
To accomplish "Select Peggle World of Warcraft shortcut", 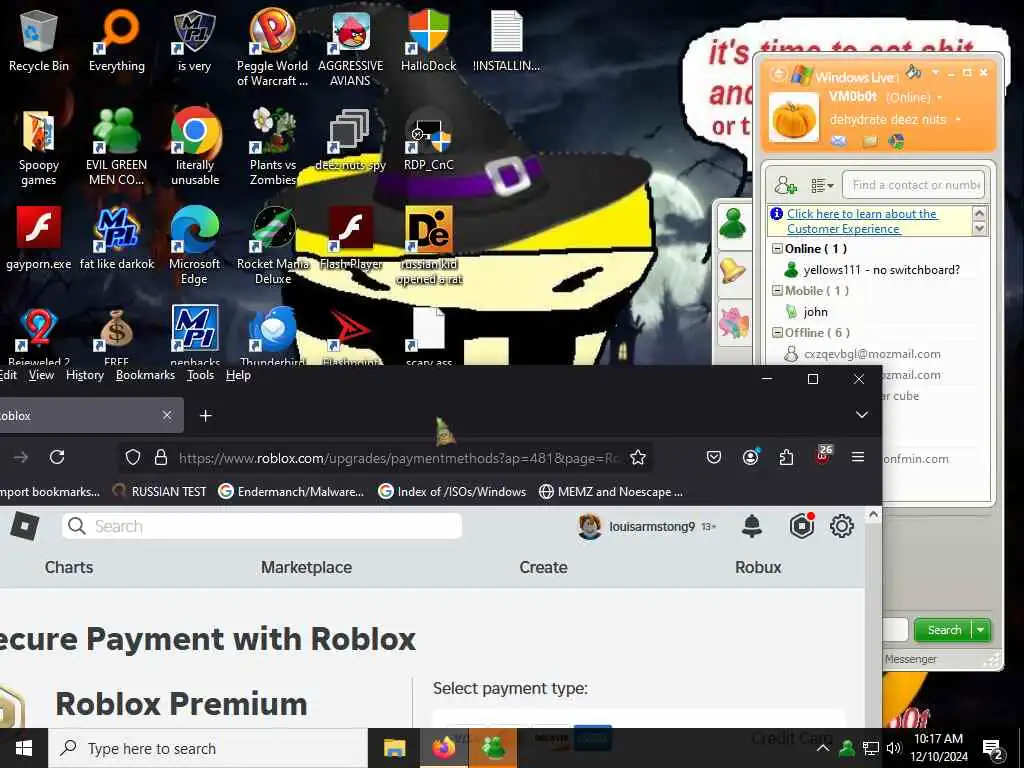I will click(272, 47).
